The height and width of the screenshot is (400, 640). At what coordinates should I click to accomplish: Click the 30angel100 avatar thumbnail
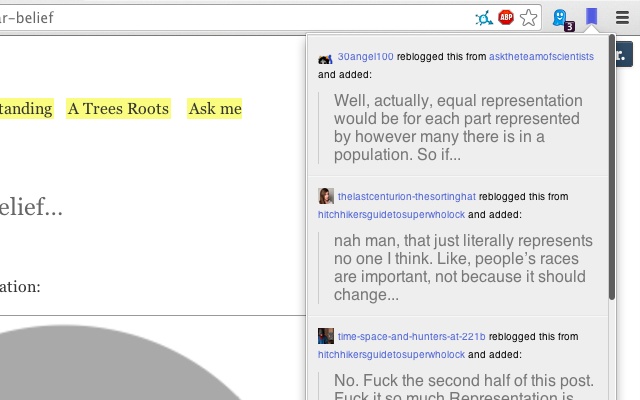click(x=325, y=59)
